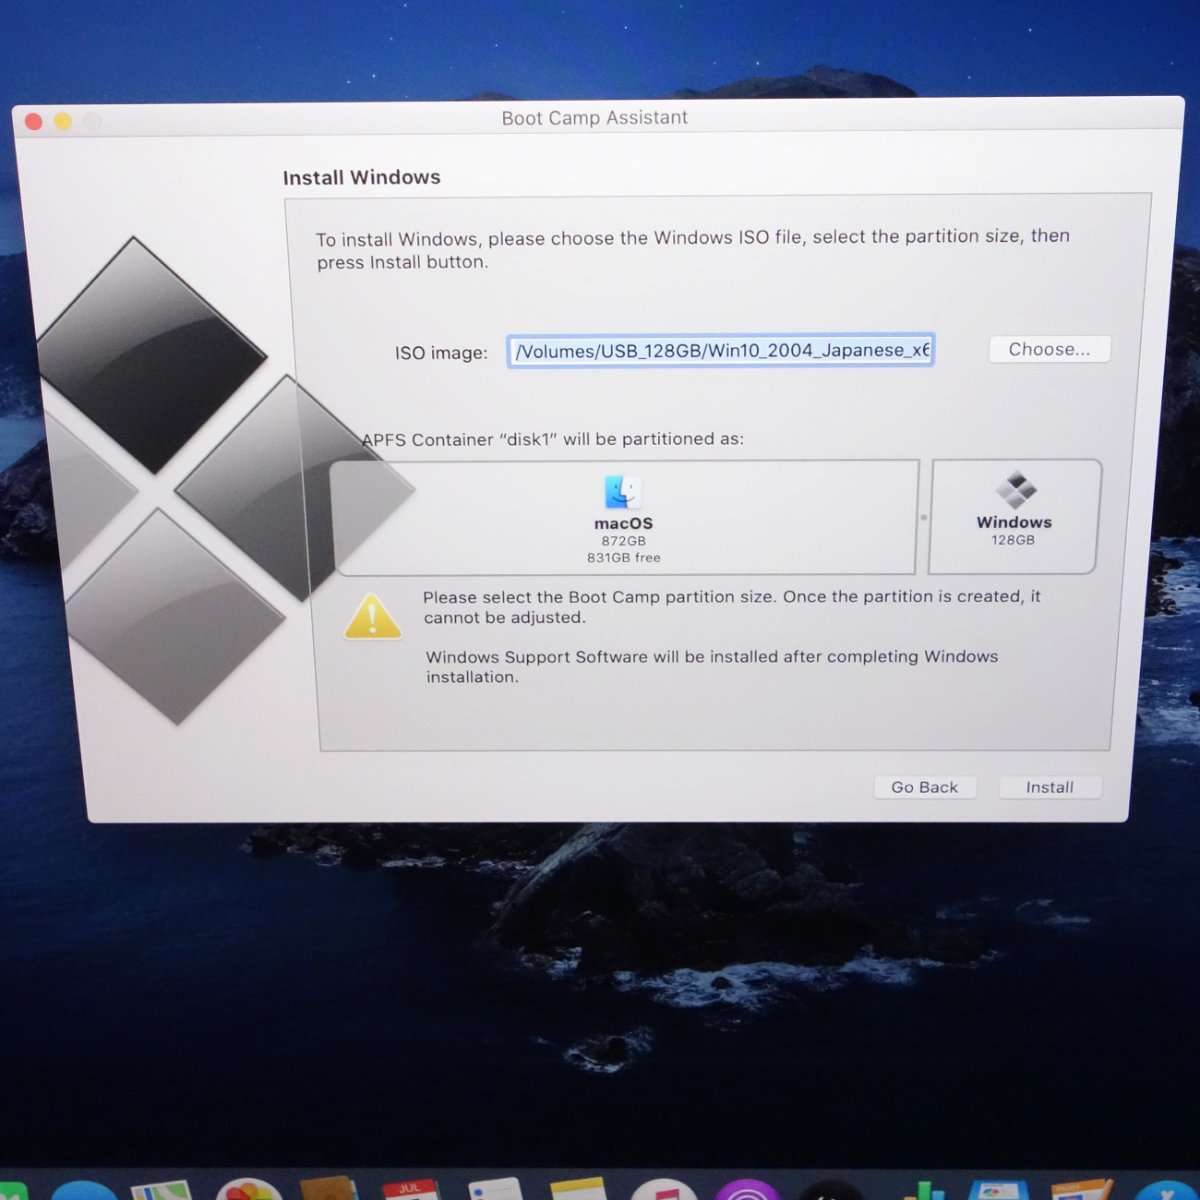
Task: Launch Maps from the Dock
Action: (x=161, y=1191)
